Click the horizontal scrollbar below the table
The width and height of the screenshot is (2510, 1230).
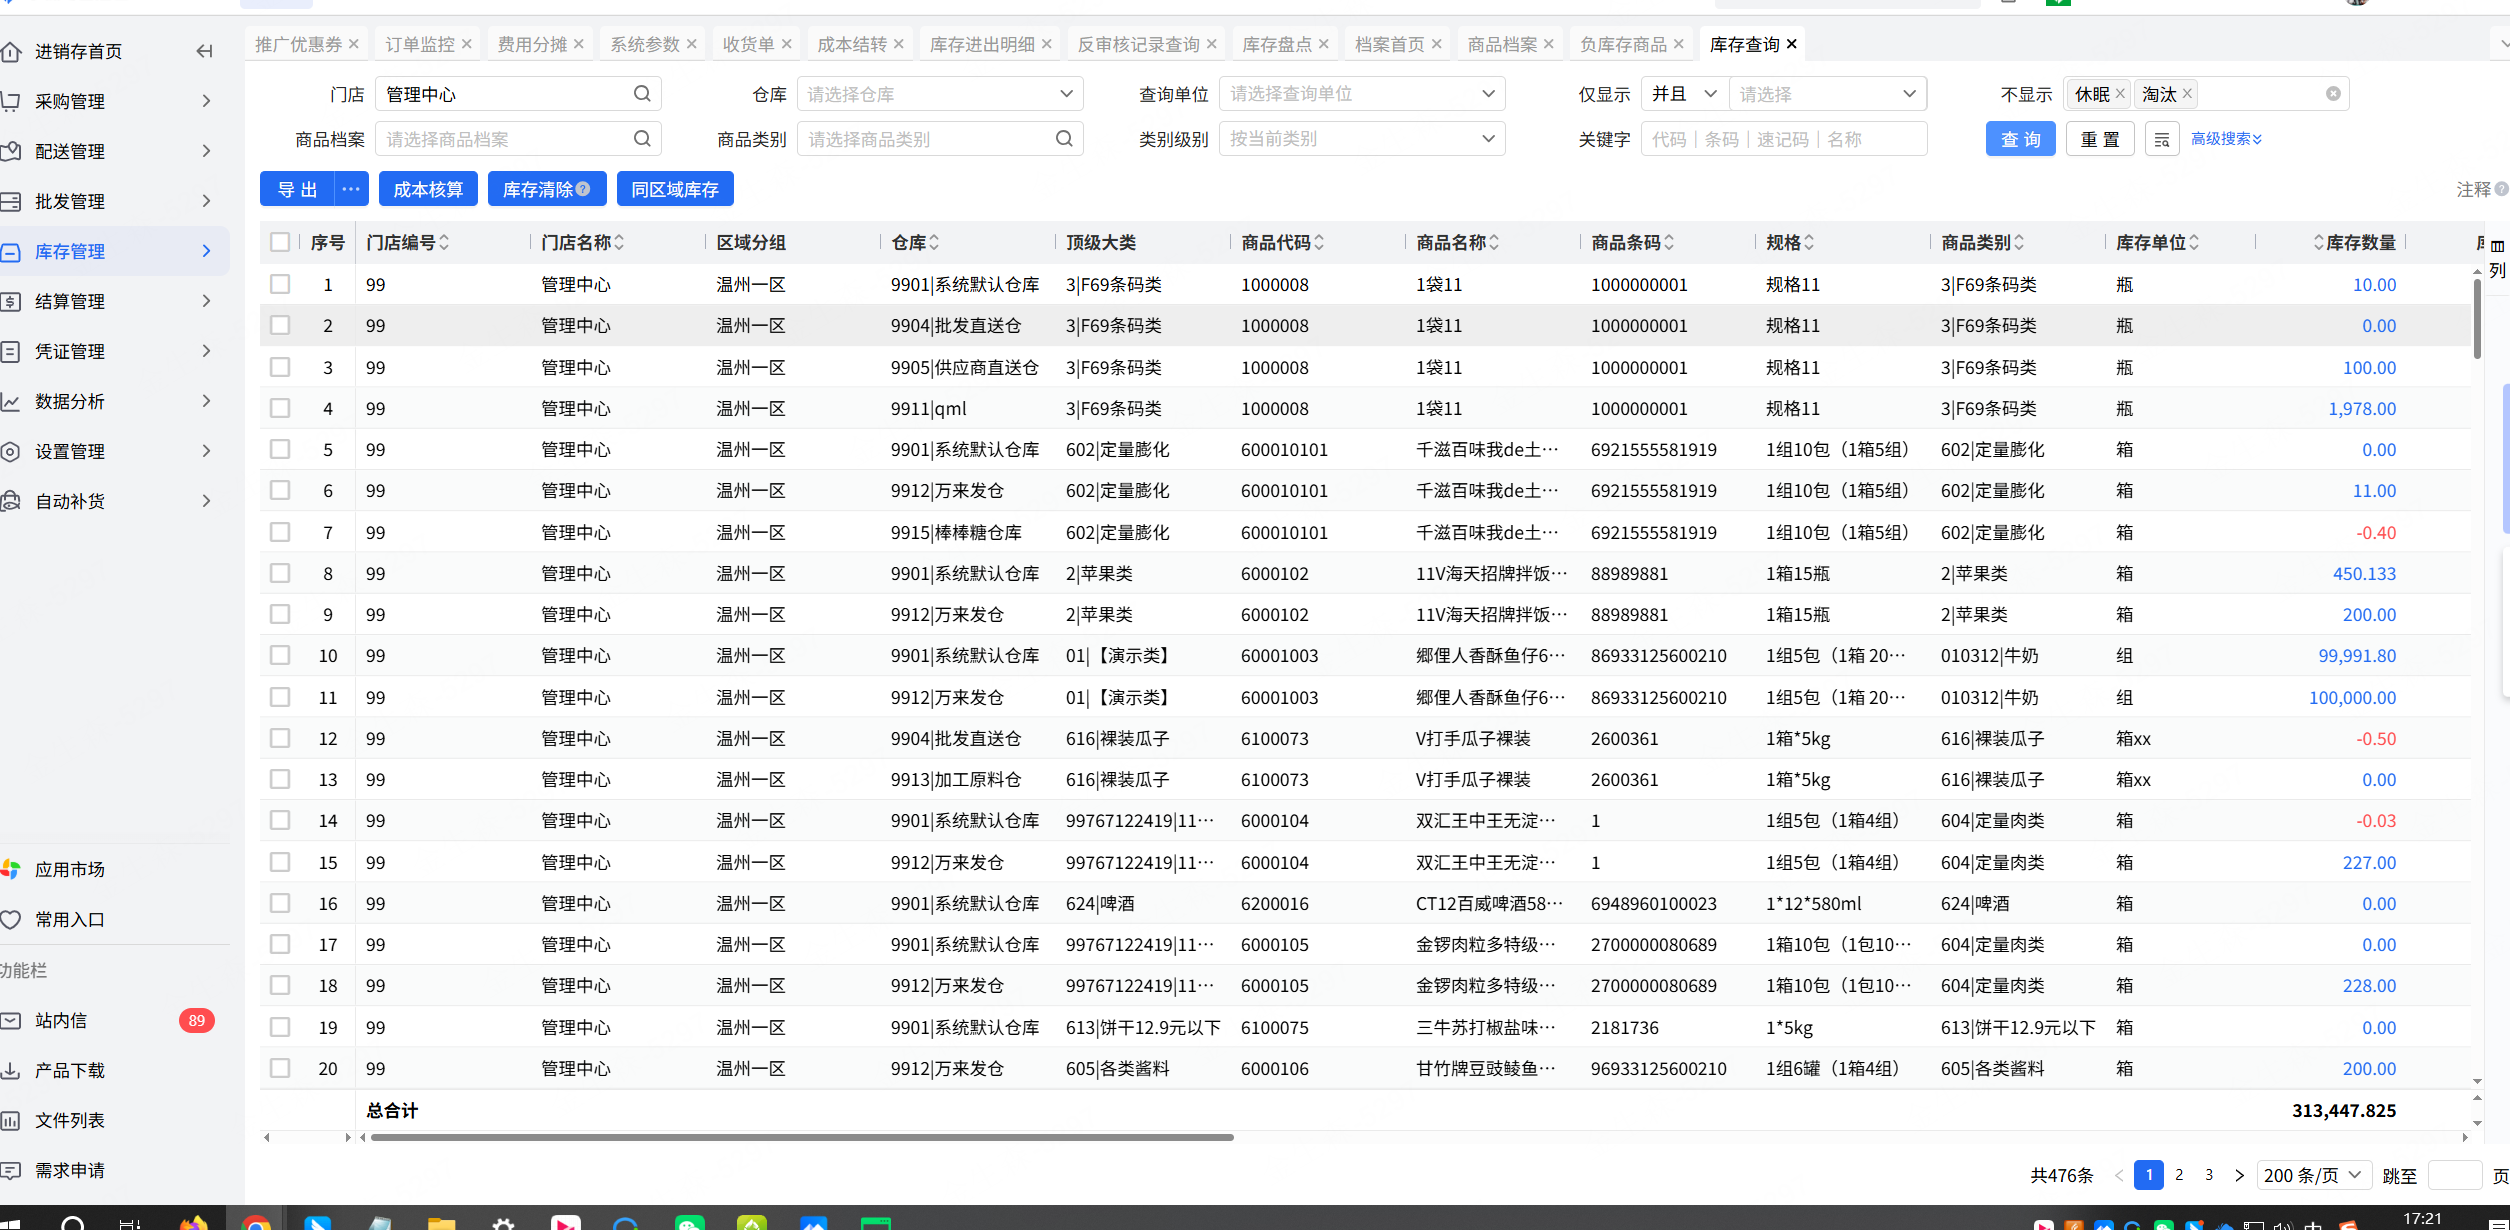800,1137
